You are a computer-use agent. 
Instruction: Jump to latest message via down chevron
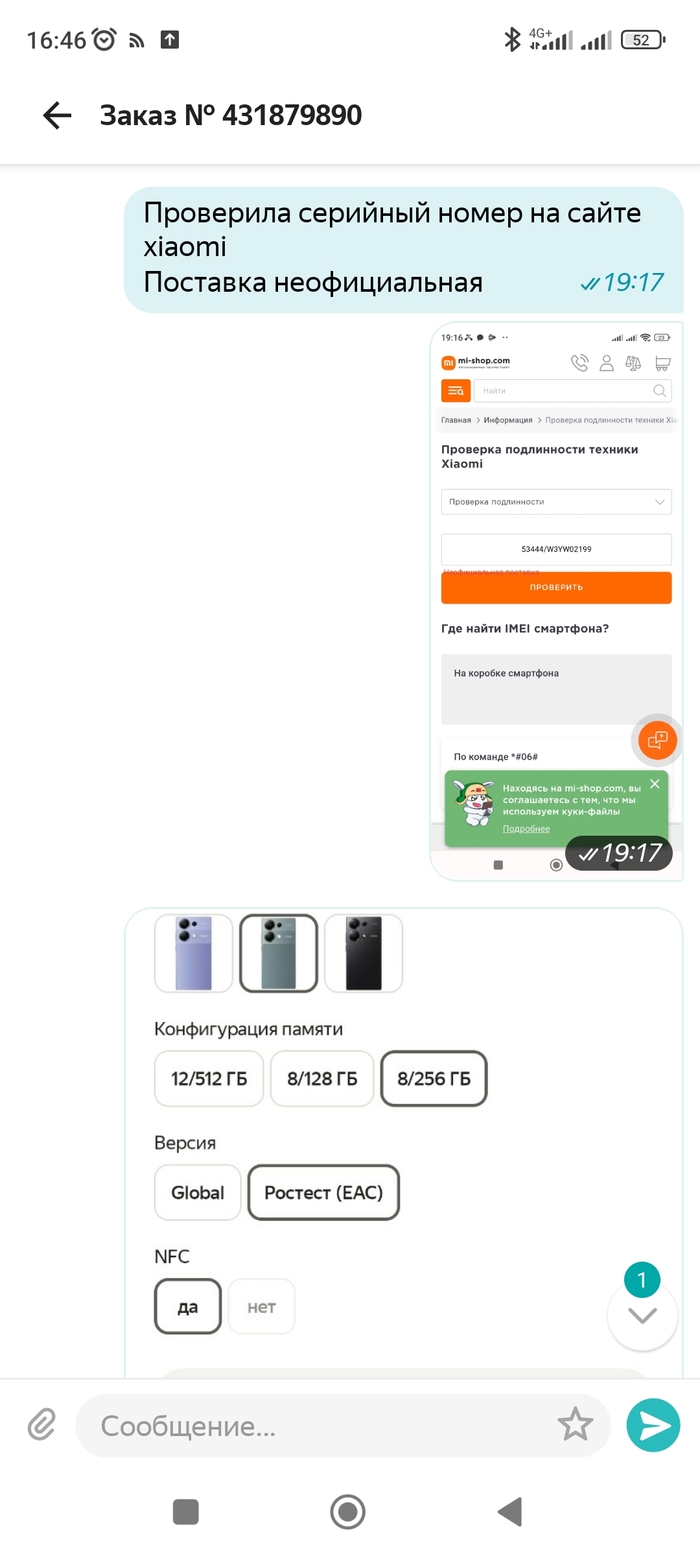click(642, 1315)
